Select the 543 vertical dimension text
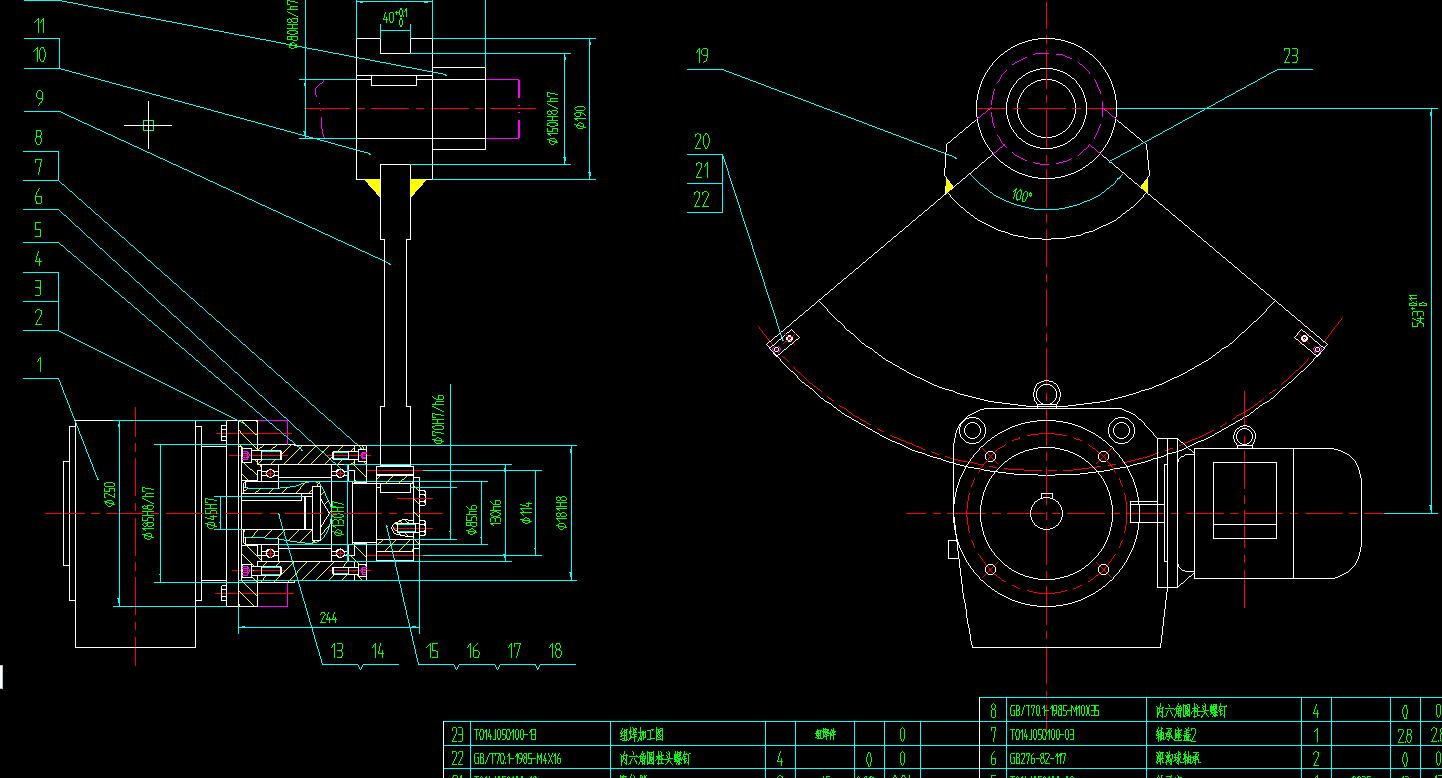1442x778 pixels. (x=1417, y=312)
